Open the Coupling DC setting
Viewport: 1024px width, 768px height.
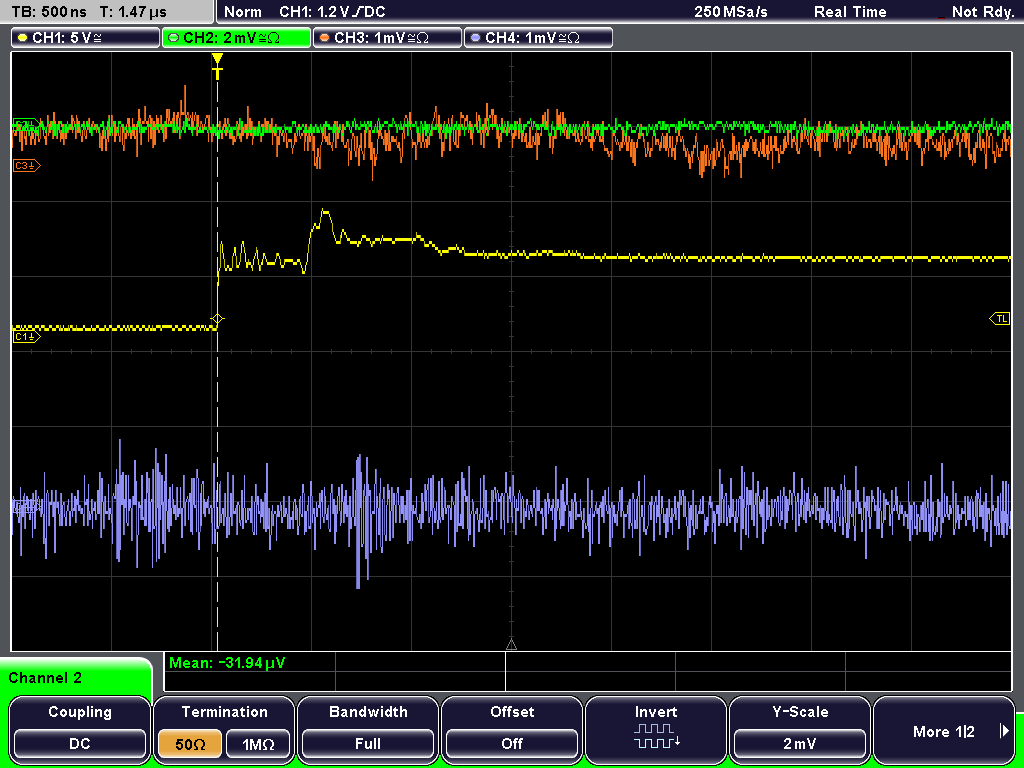coord(80,728)
